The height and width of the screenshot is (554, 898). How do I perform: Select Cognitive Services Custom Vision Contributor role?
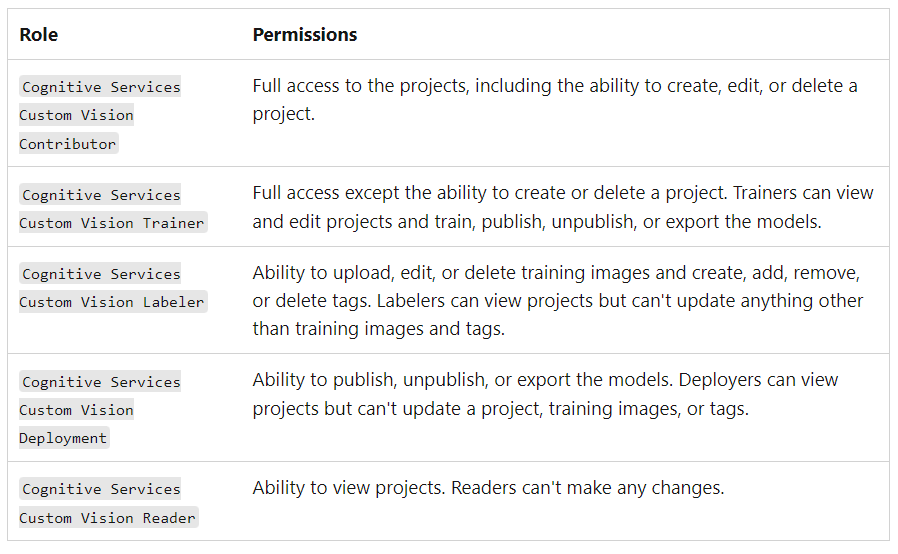coord(100,115)
